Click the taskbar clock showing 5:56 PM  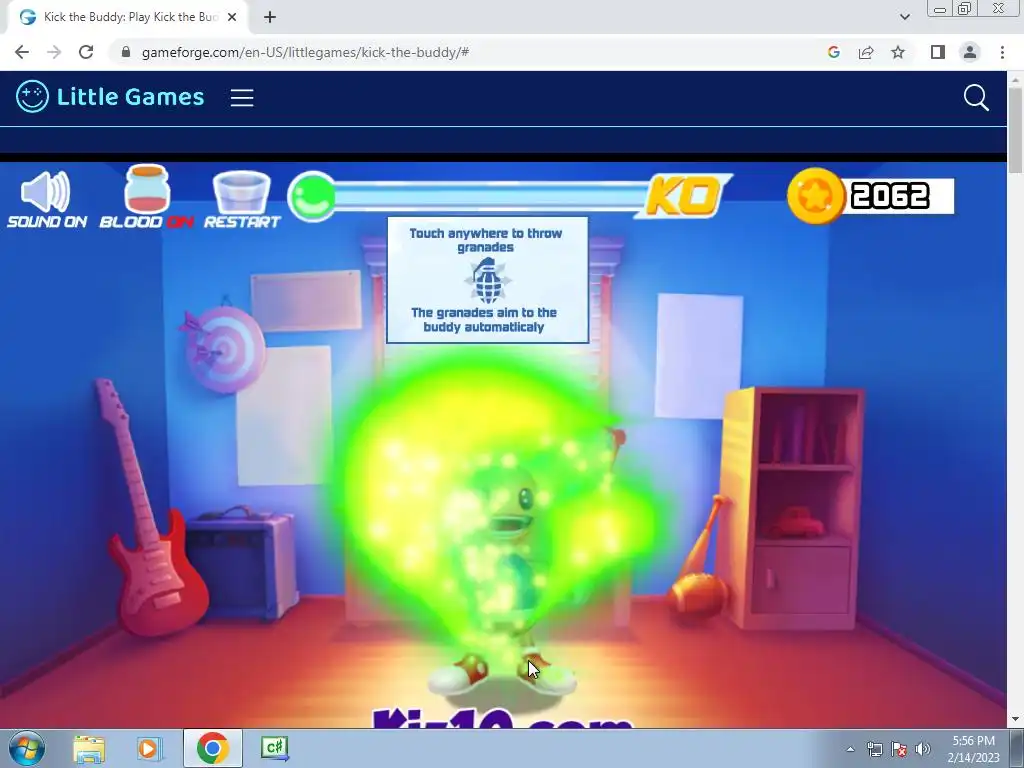tap(973, 749)
